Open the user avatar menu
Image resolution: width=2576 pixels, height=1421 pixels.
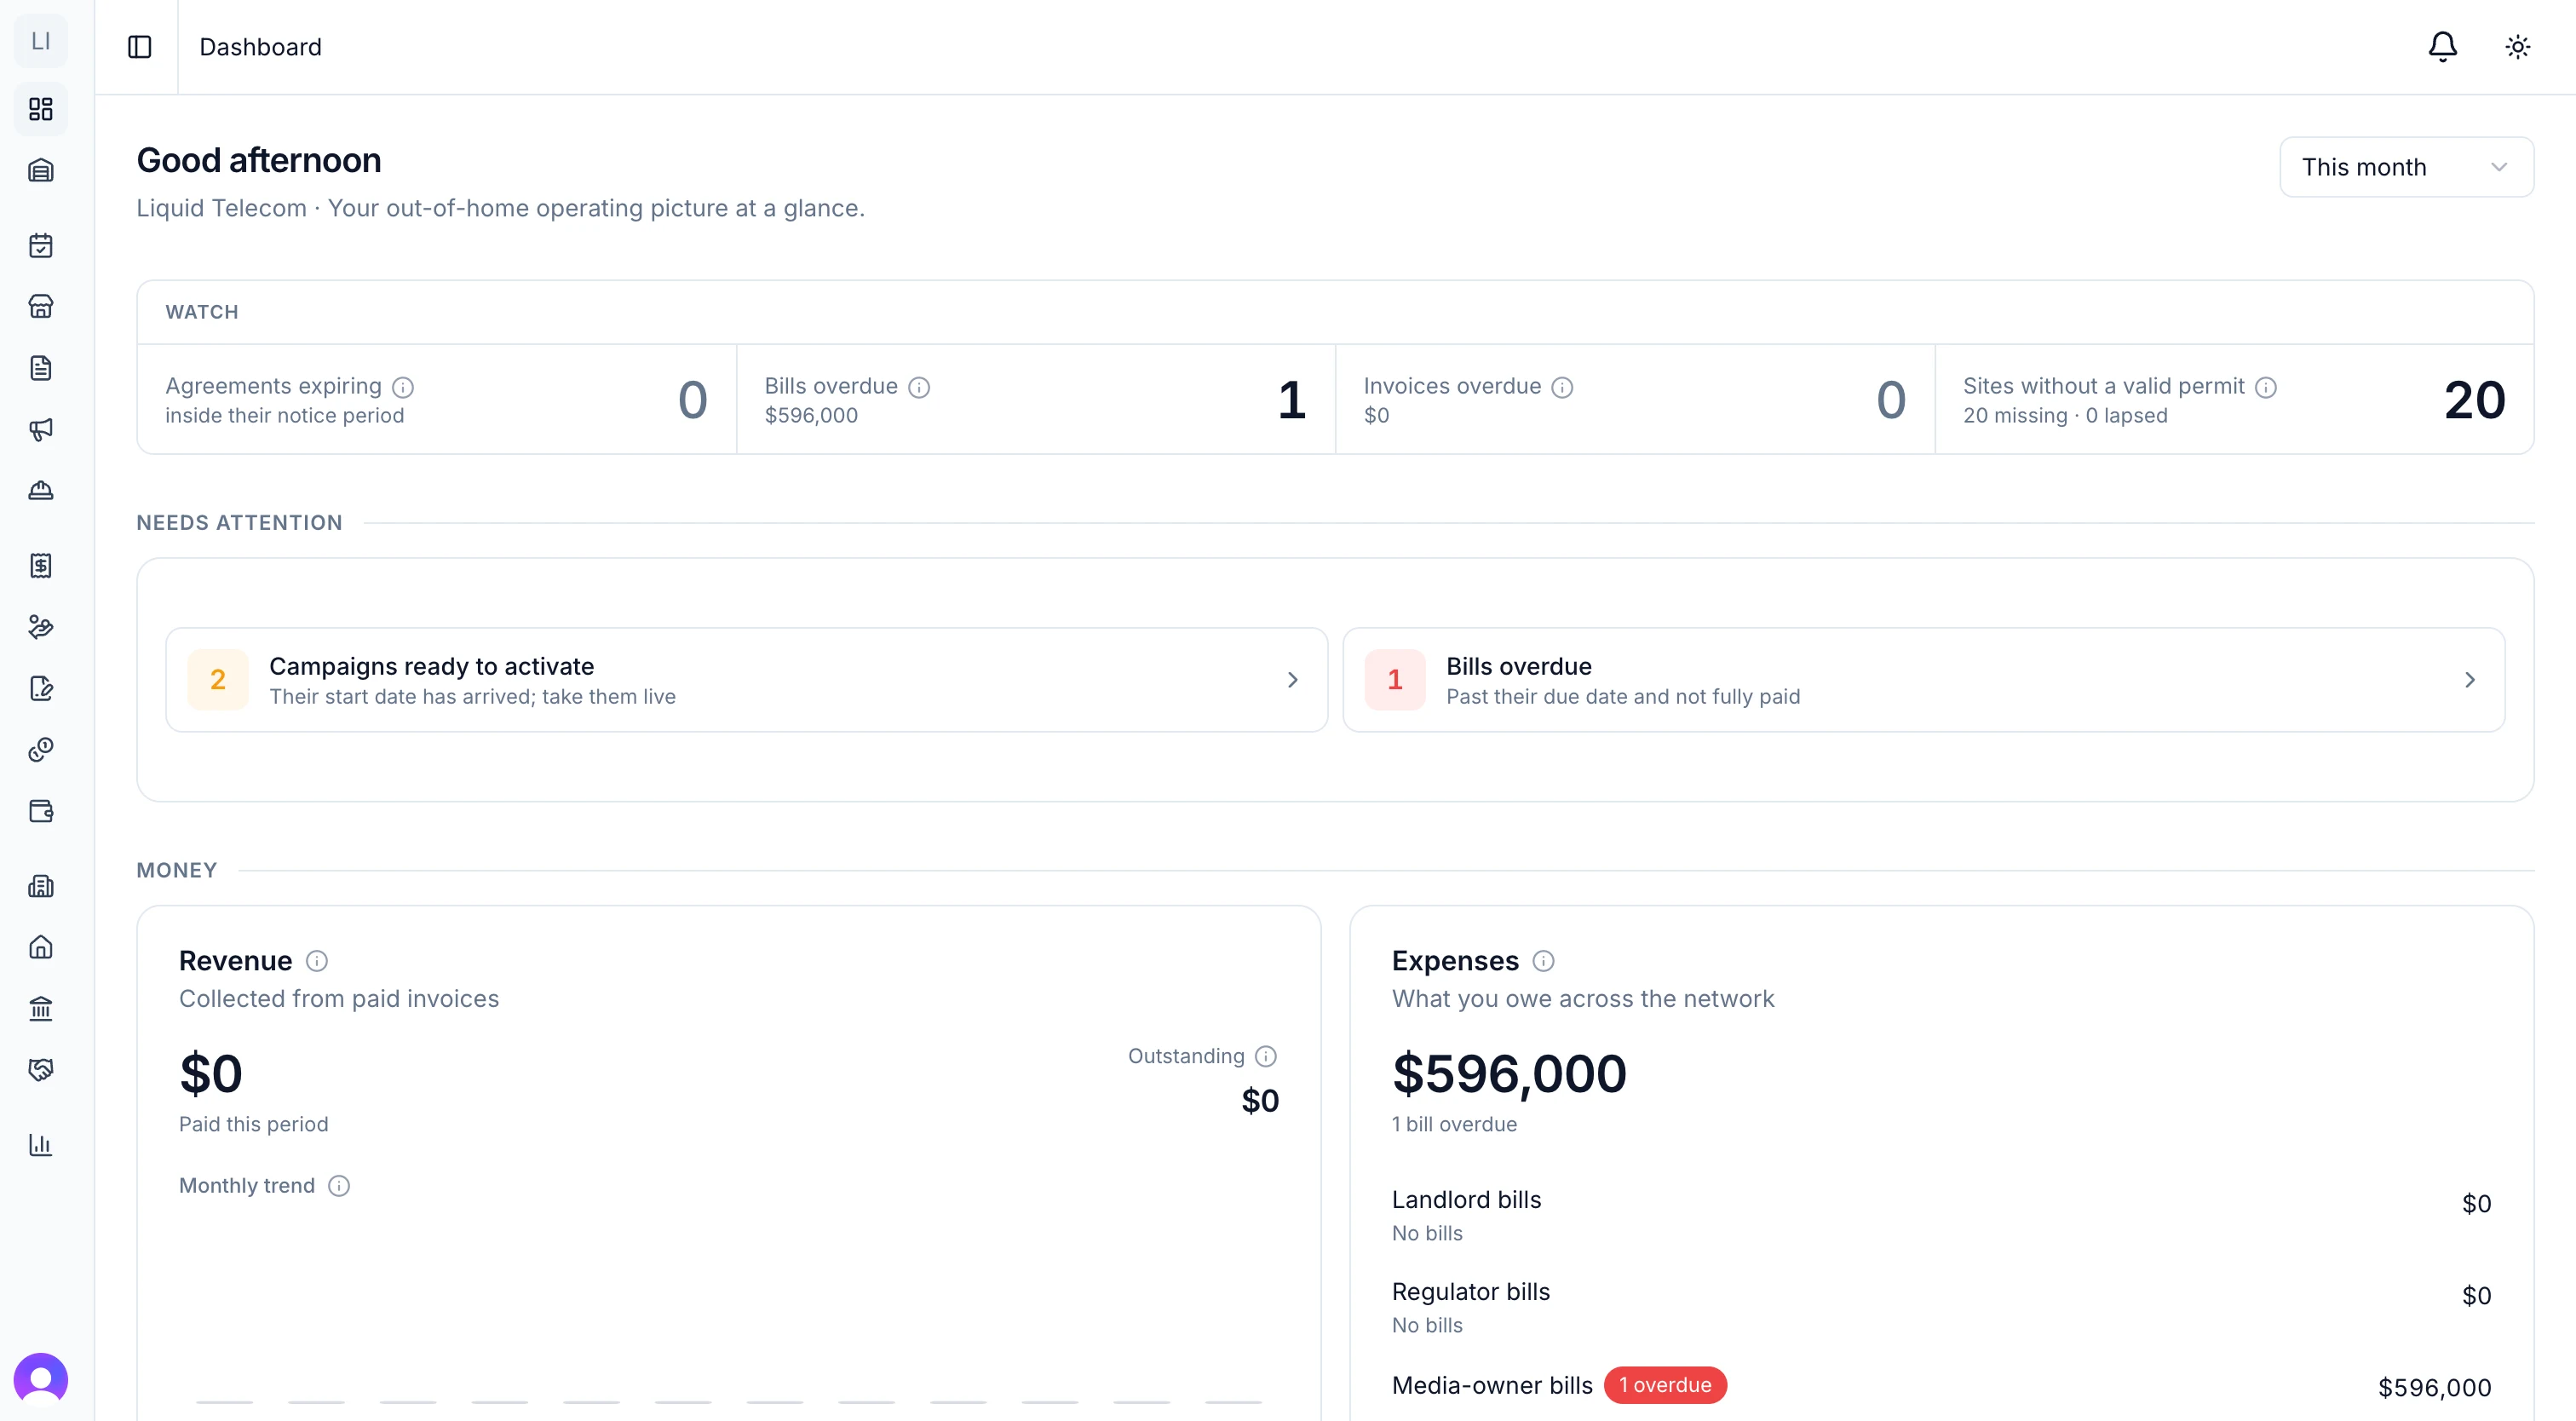[41, 1380]
